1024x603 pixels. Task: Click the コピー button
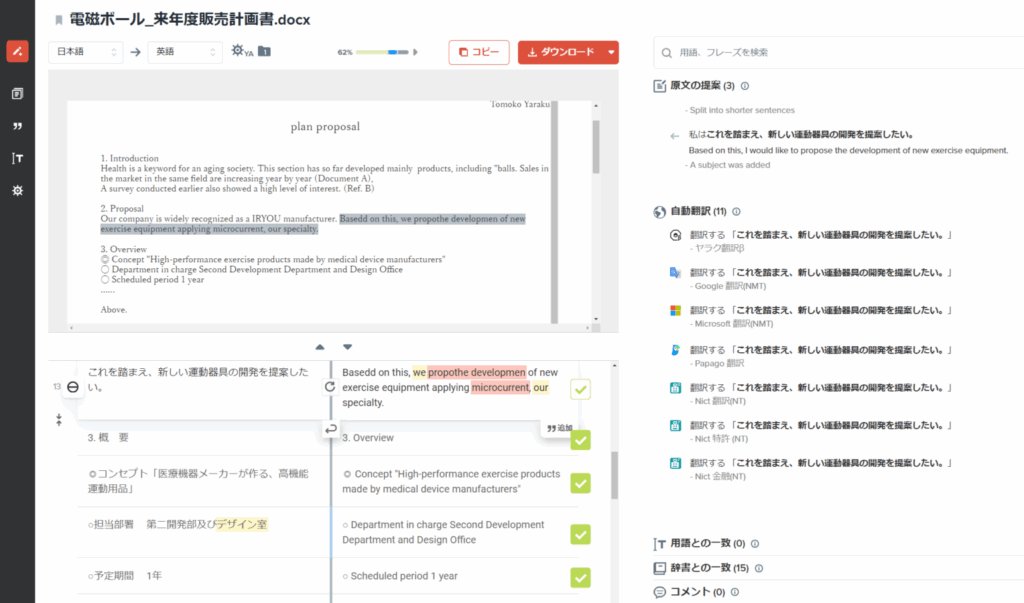click(x=479, y=52)
